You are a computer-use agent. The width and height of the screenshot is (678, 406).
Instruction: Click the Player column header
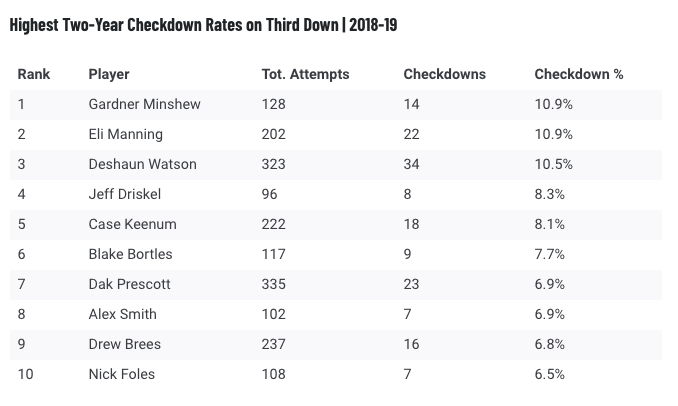point(109,74)
